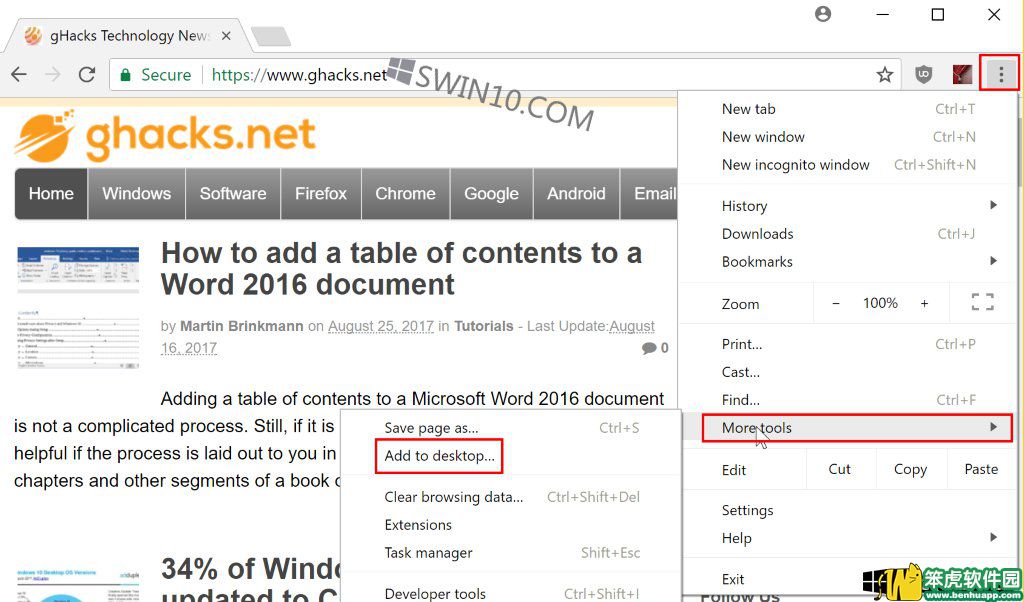This screenshot has width=1024, height=602.
Task: Open the Word 2016 article thumbnail
Action: pos(78,308)
